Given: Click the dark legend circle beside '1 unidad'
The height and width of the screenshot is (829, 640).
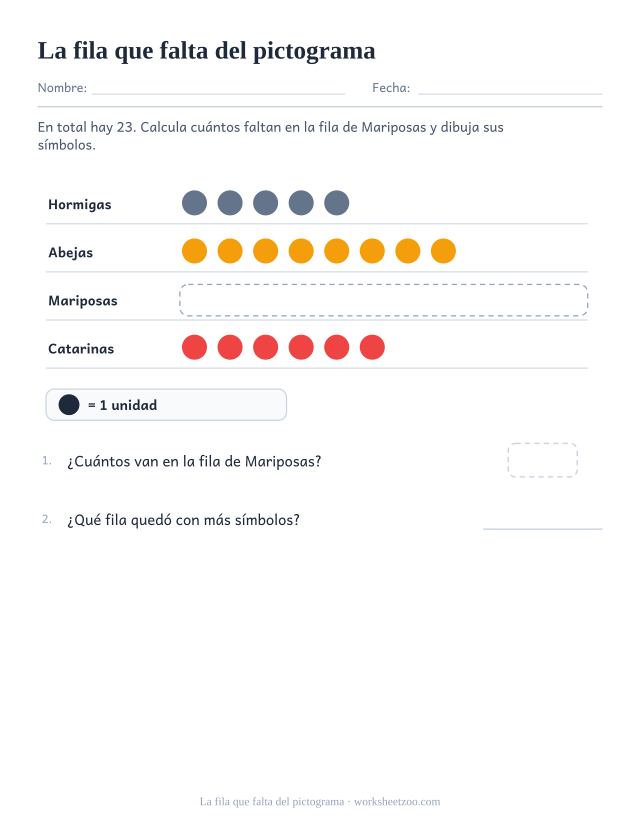Looking at the screenshot, I should tap(69, 405).
